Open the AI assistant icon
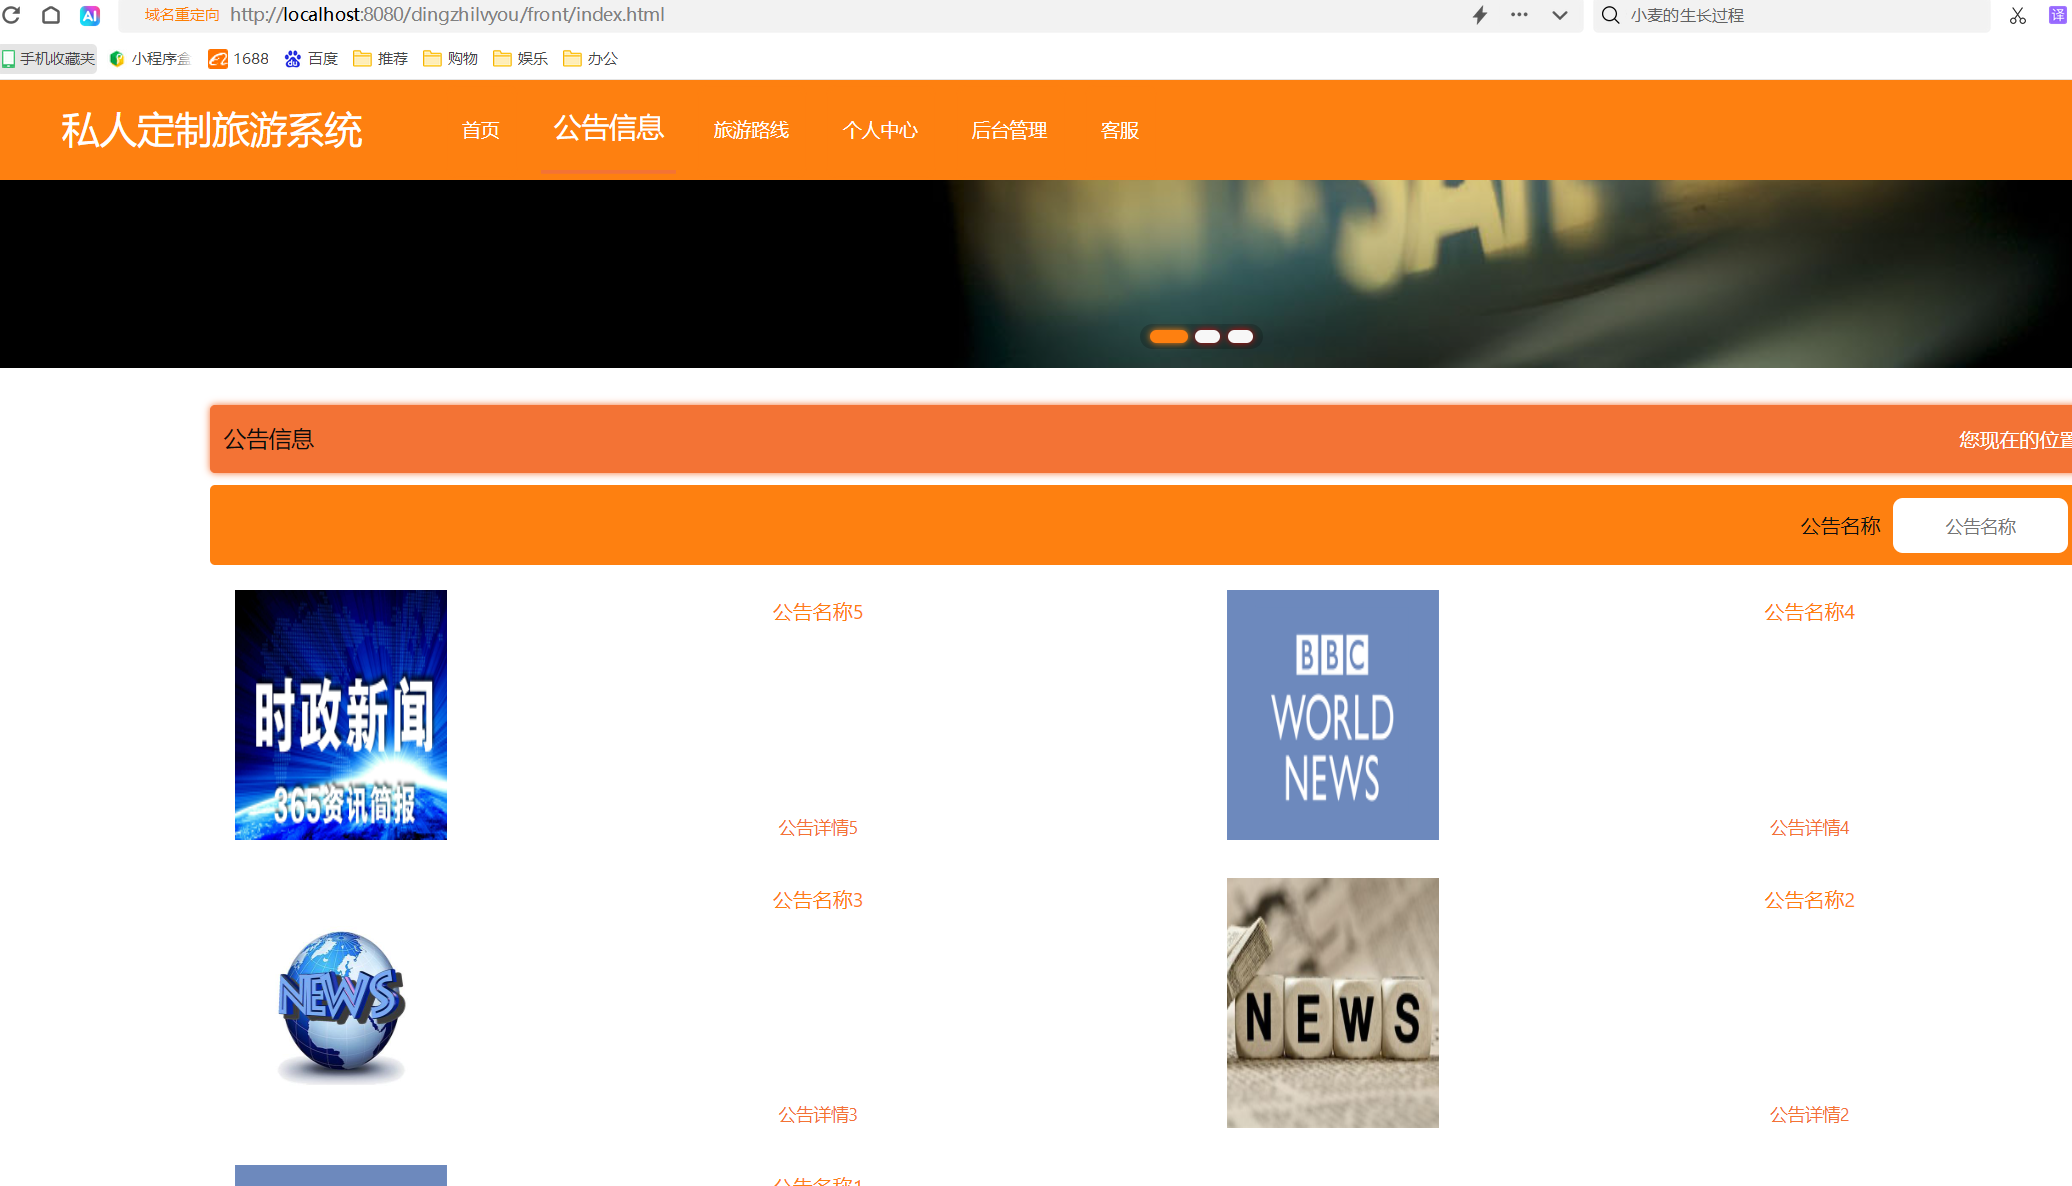The image size is (2072, 1186). [90, 15]
